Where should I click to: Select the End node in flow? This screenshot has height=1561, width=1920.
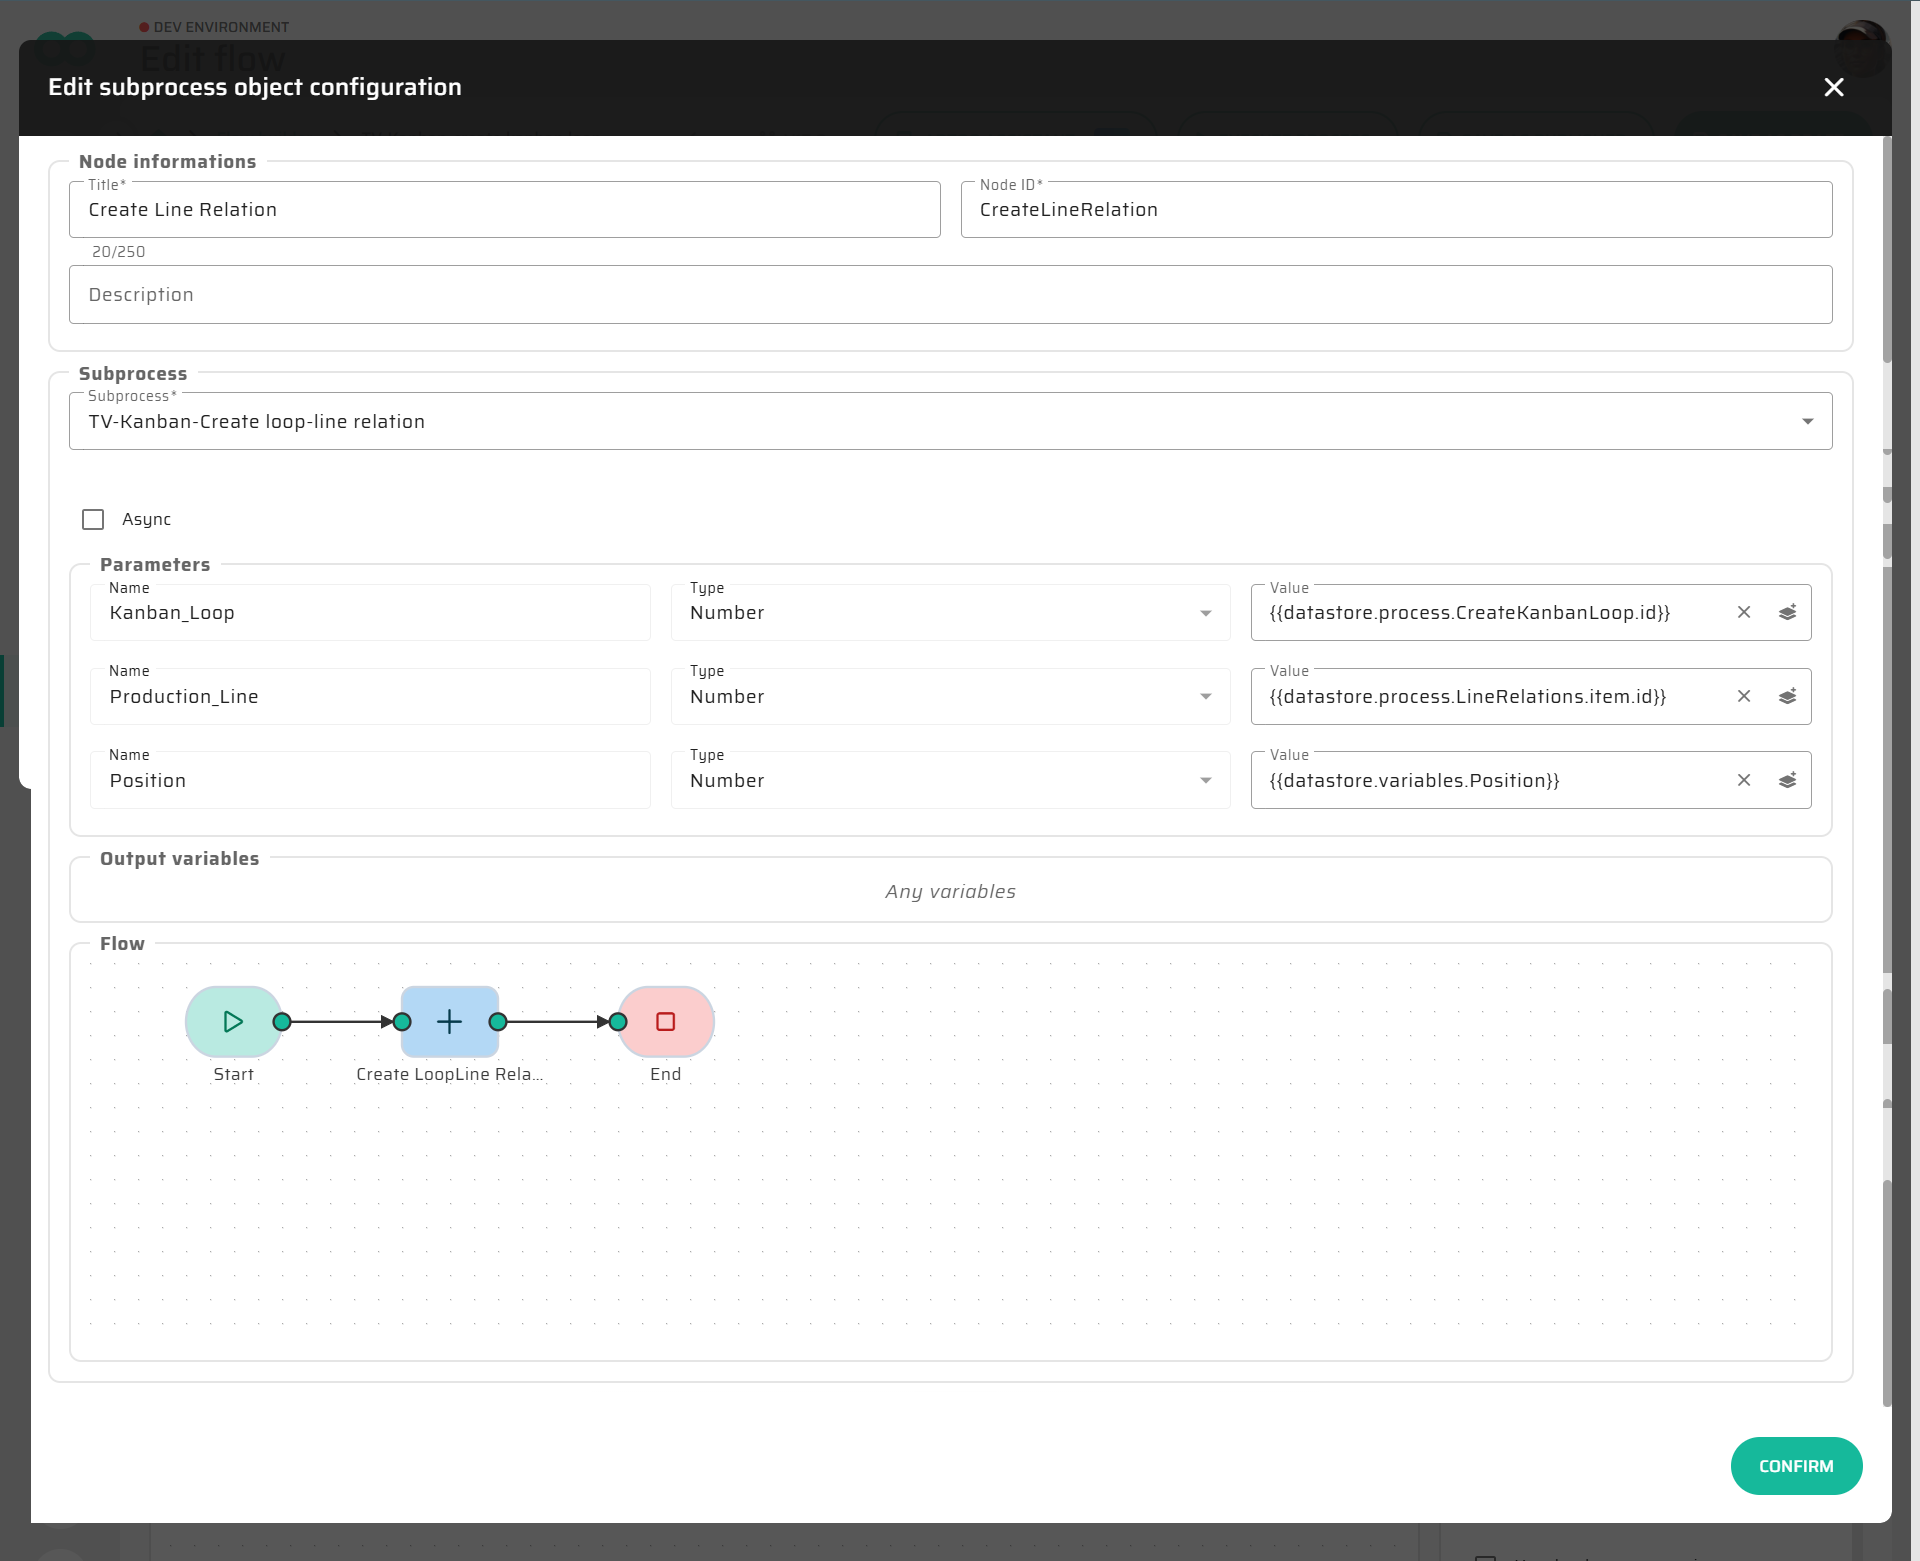(666, 1021)
